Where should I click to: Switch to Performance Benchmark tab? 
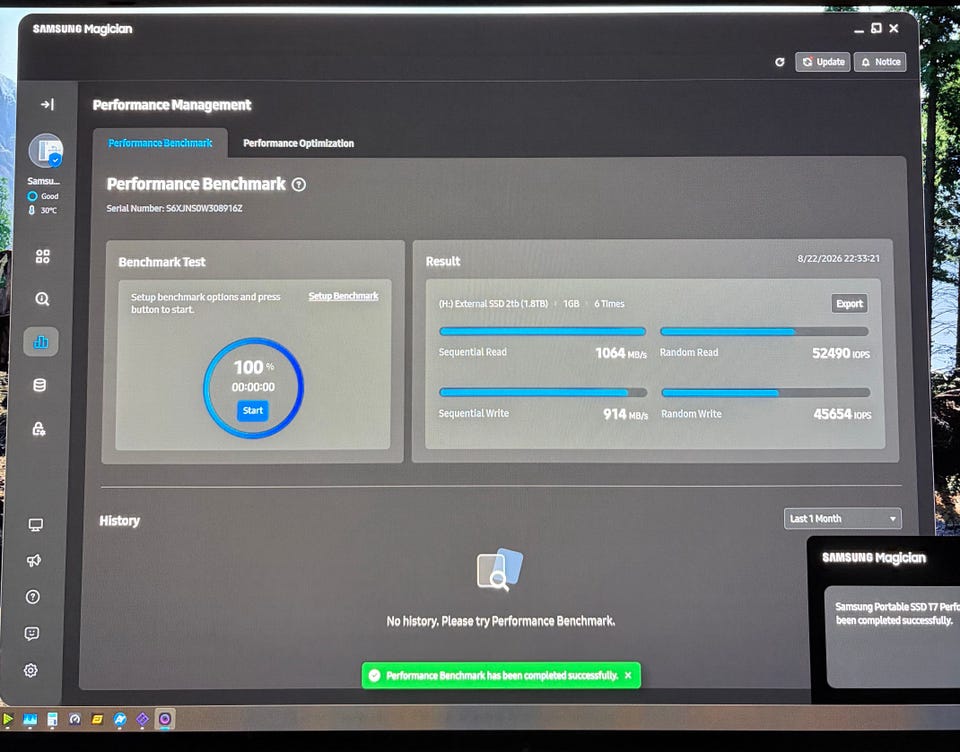pyautogui.click(x=160, y=143)
